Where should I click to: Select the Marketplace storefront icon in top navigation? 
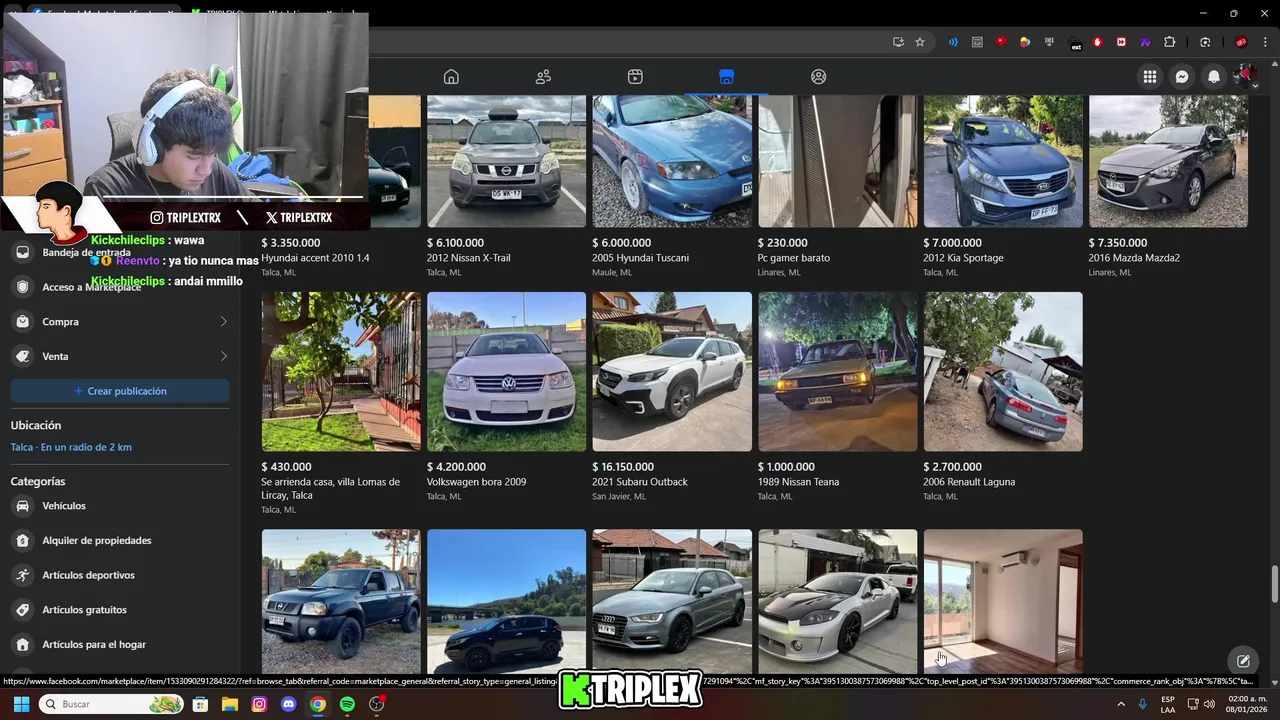coord(727,77)
